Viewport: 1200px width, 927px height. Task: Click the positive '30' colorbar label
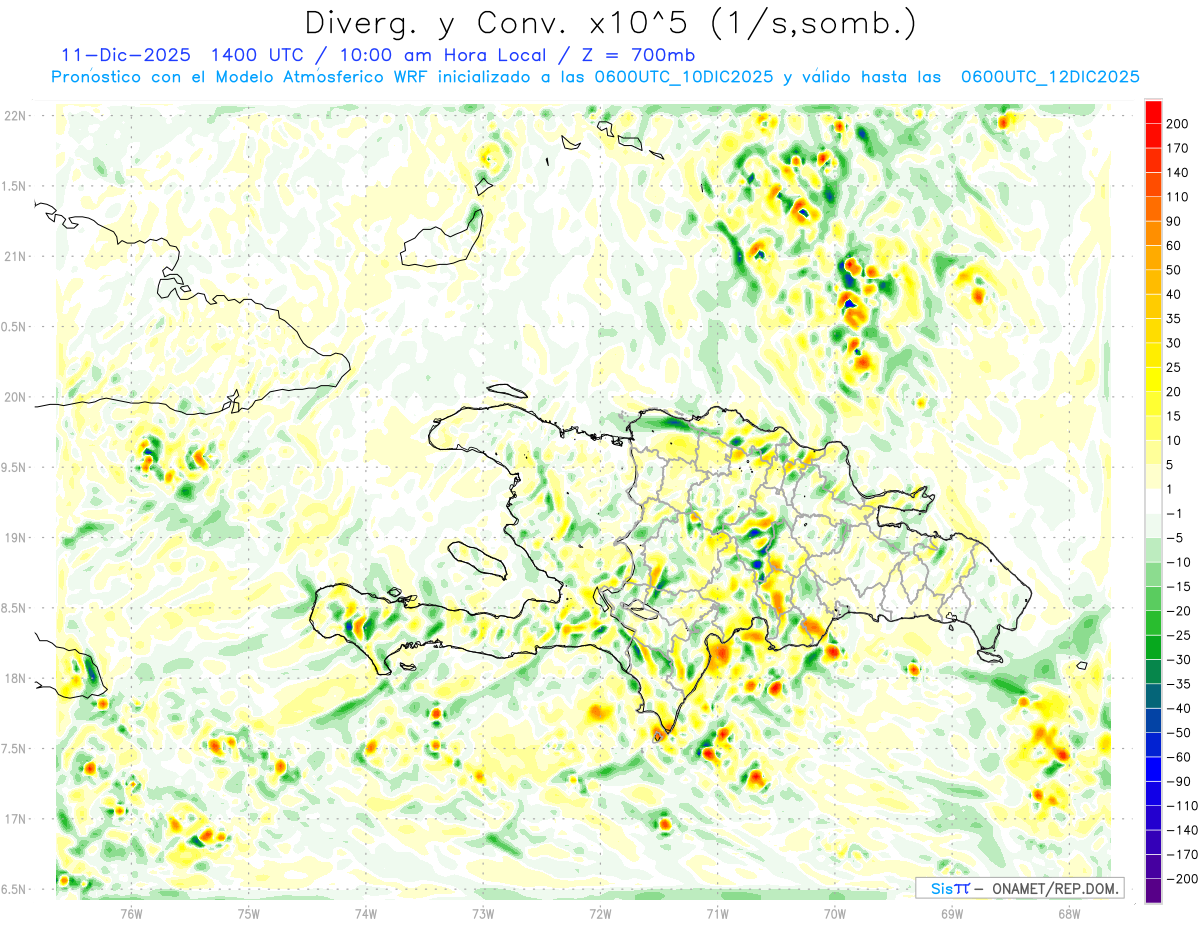[1175, 343]
